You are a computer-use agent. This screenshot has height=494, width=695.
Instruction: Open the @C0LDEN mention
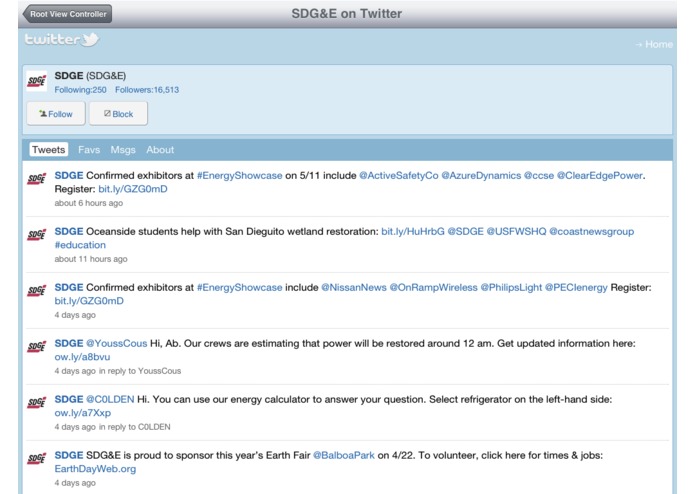click(110, 399)
